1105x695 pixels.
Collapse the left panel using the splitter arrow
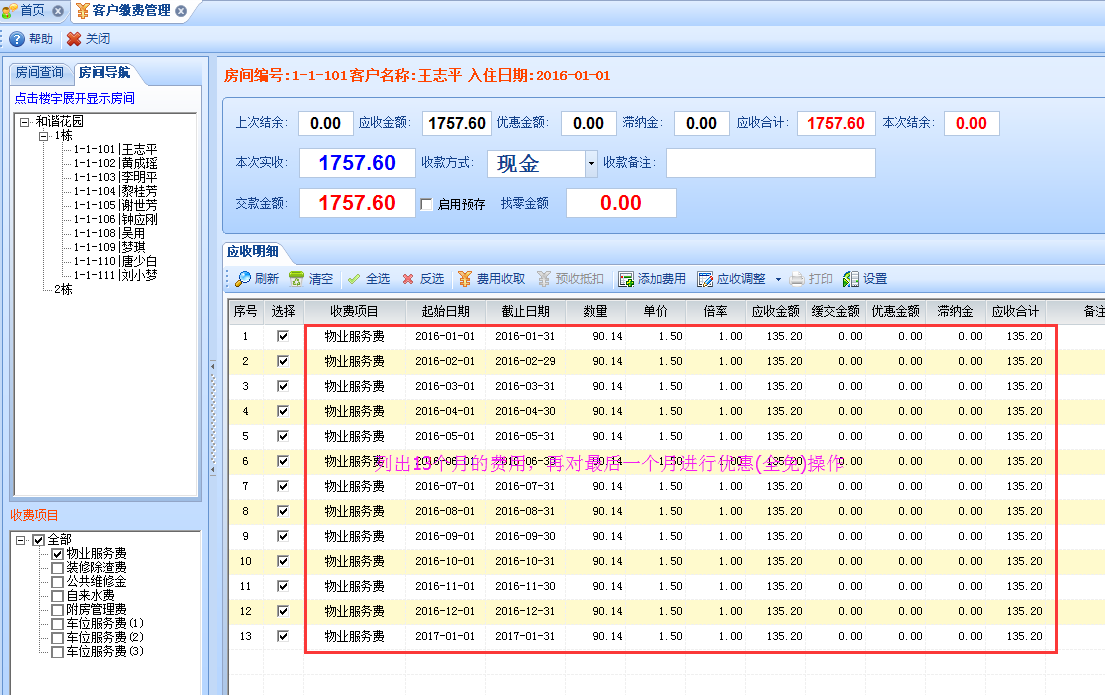213,418
